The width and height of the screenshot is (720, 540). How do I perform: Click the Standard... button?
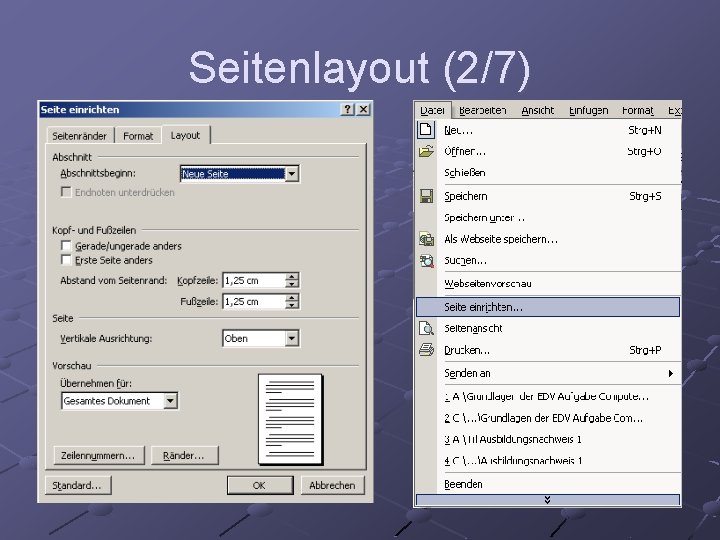point(78,485)
